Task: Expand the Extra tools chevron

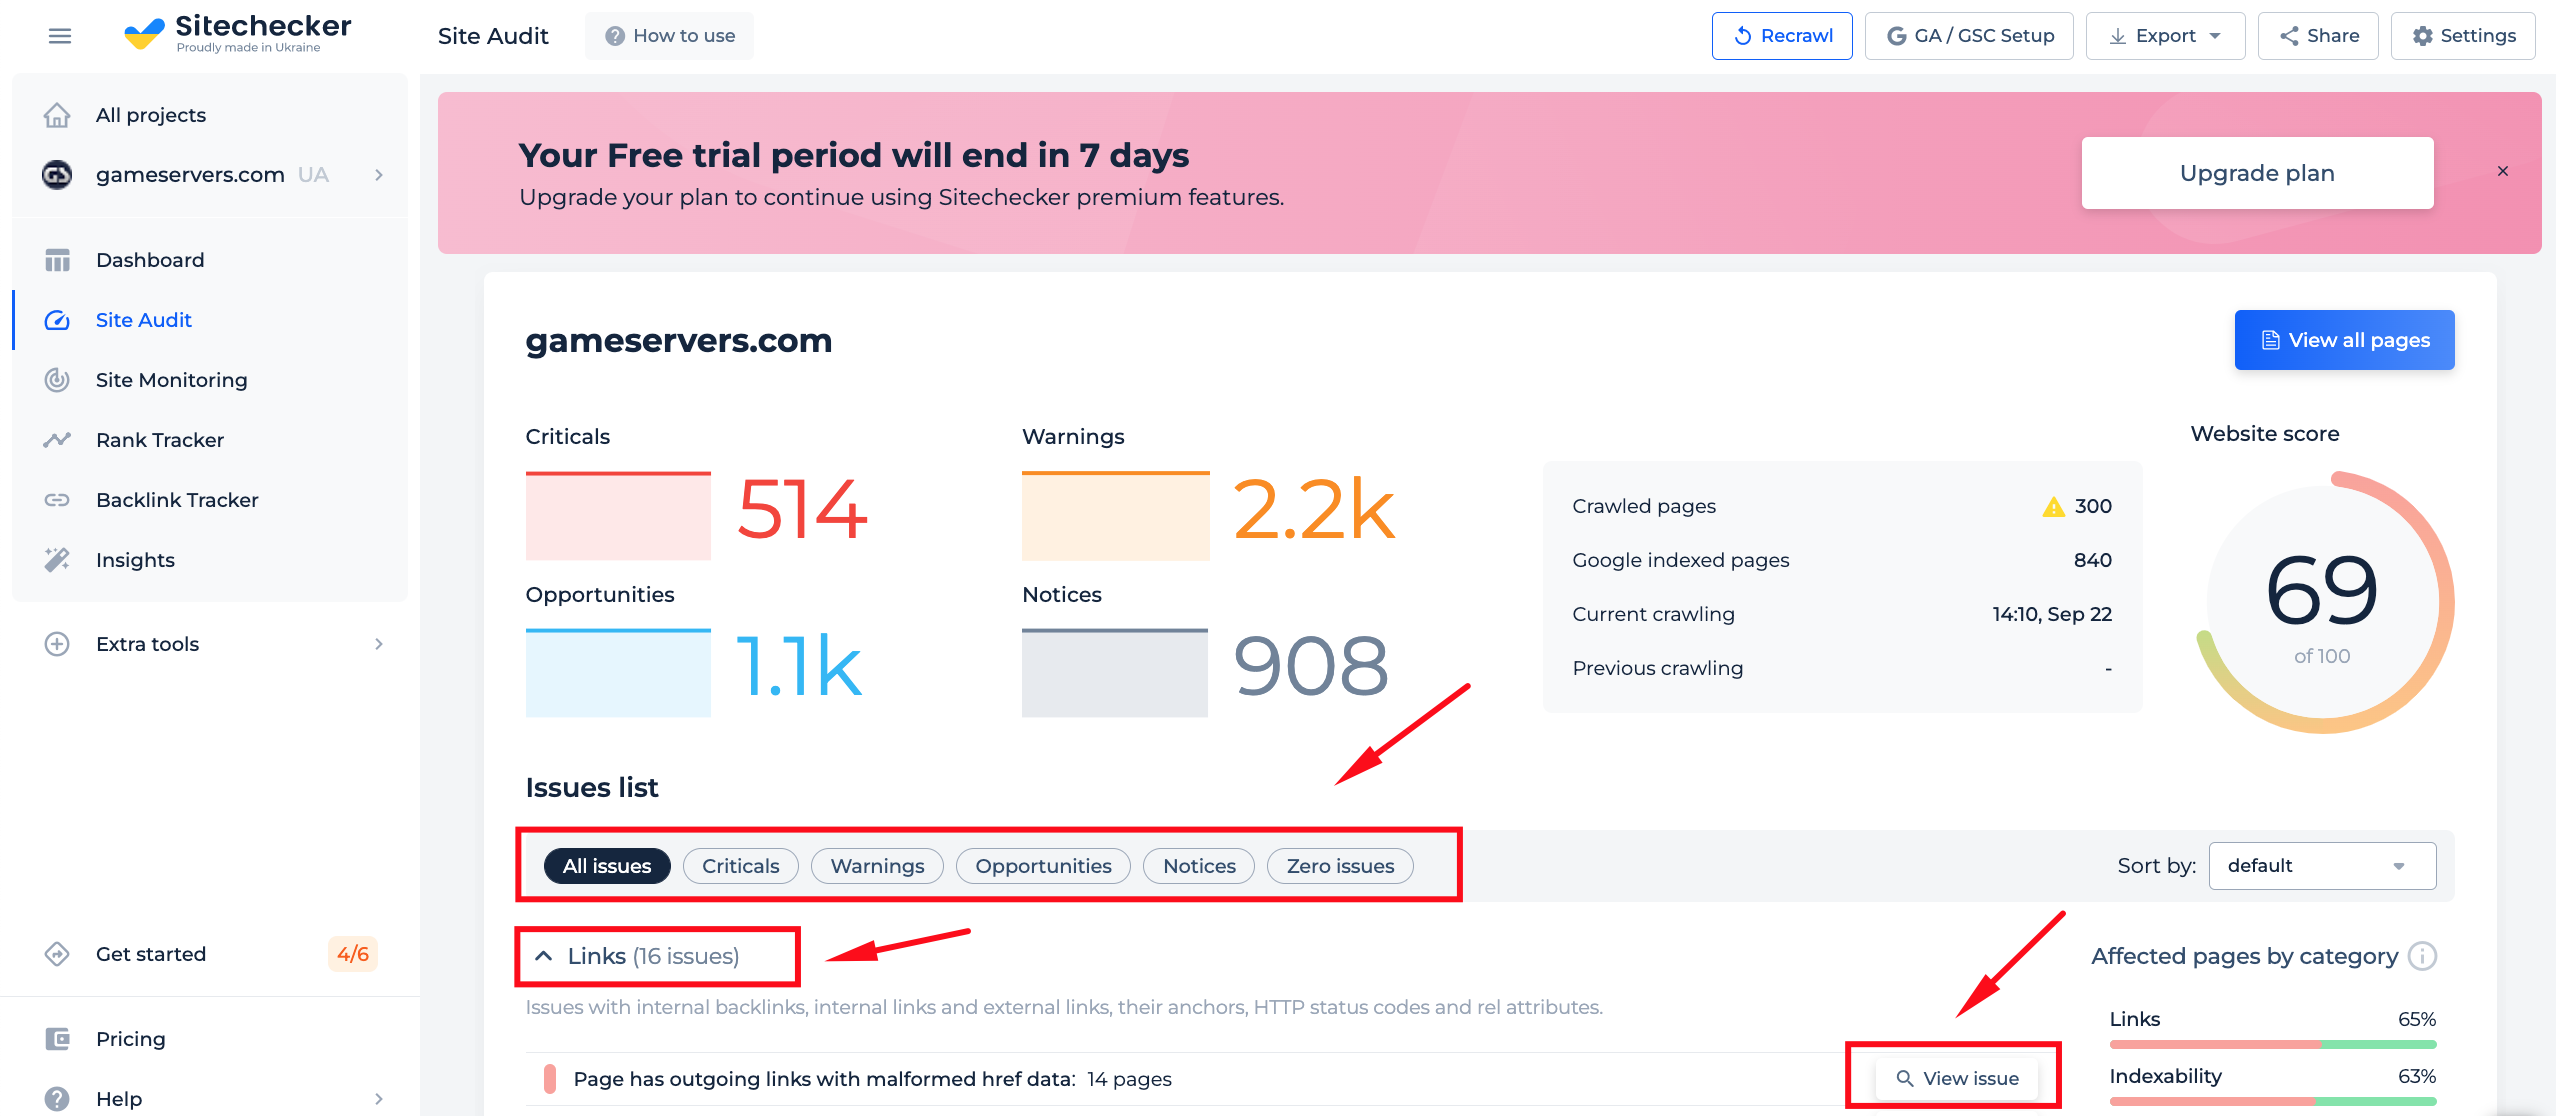Action: tap(379, 644)
